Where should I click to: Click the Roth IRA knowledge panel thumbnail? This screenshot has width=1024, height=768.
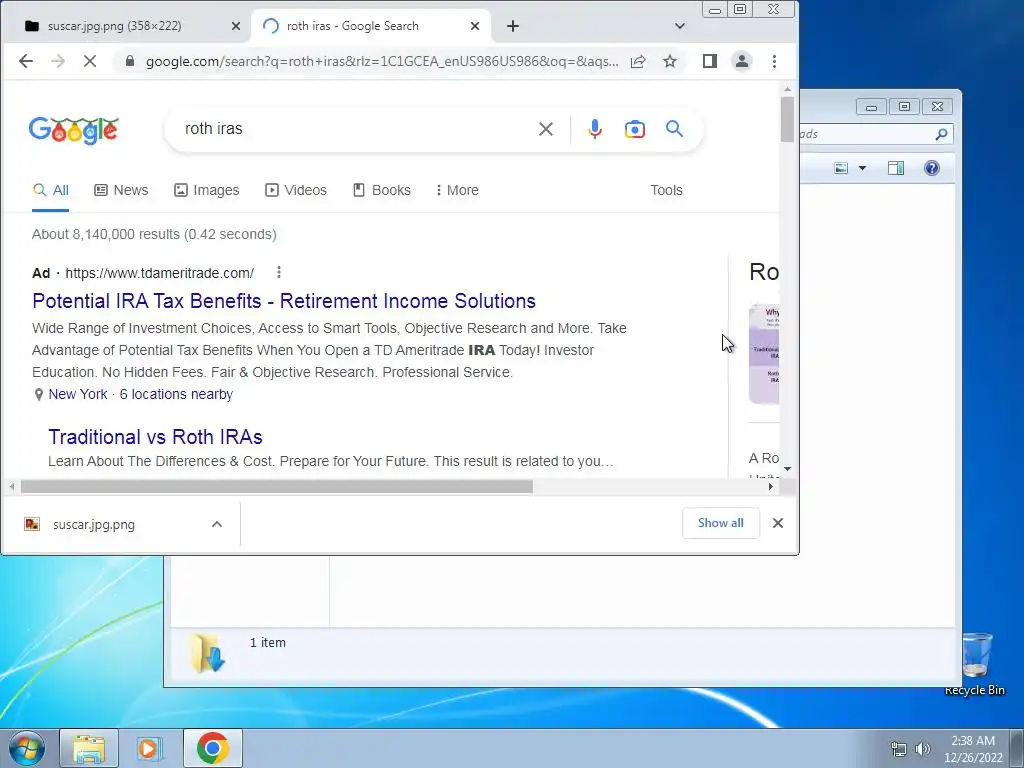tap(764, 354)
